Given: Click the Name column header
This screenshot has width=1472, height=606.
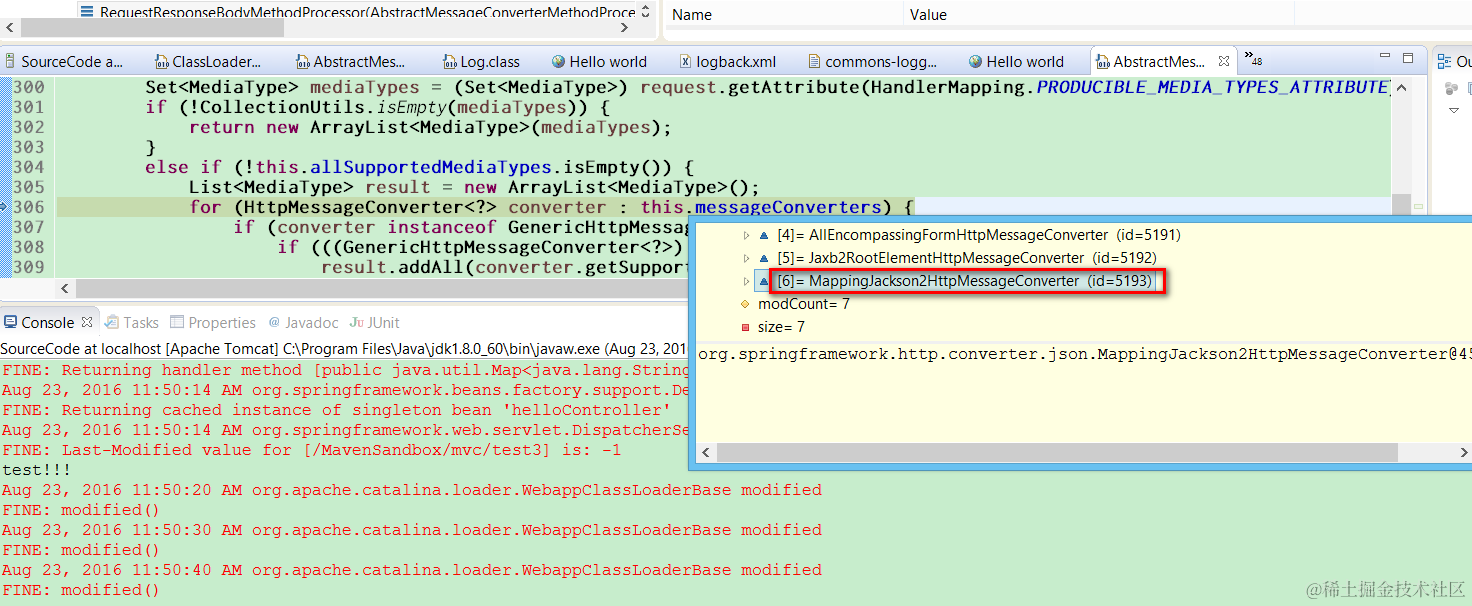Looking at the screenshot, I should tap(692, 15).
